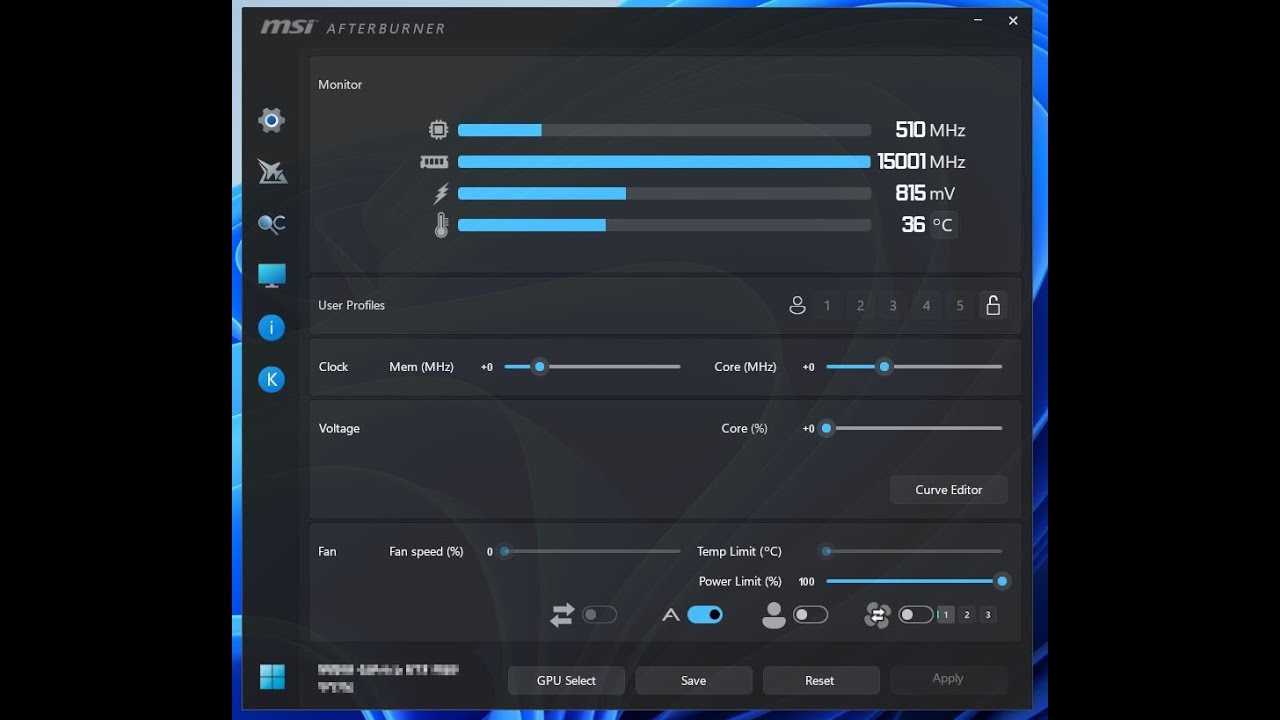Screen dimensions: 1280x720
Task: Click the Apply button
Action: click(948, 680)
